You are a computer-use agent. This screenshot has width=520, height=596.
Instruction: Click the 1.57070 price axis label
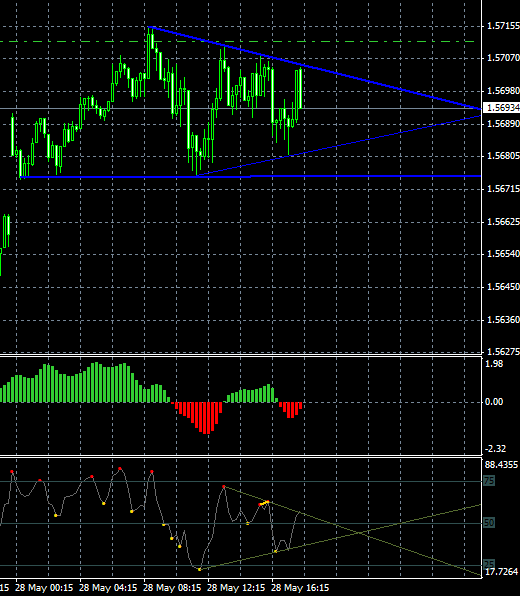point(503,58)
